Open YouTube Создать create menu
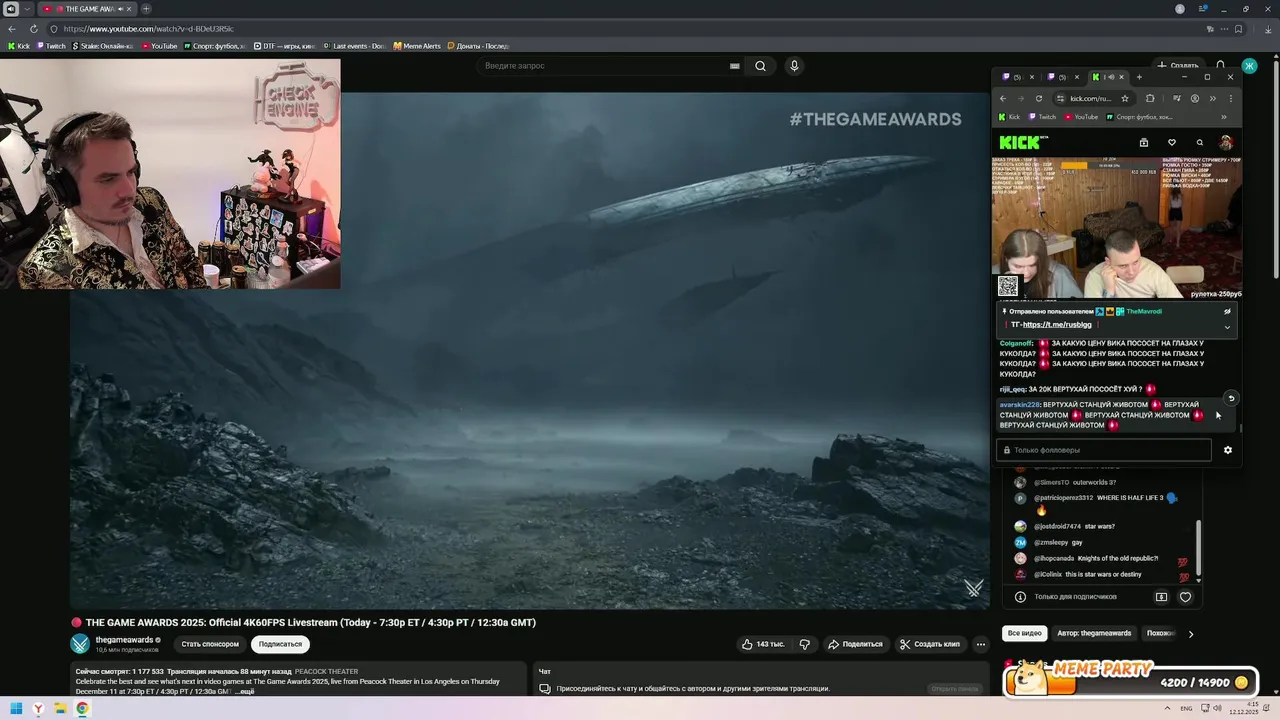Viewport: 1280px width, 720px height. [x=1177, y=66]
